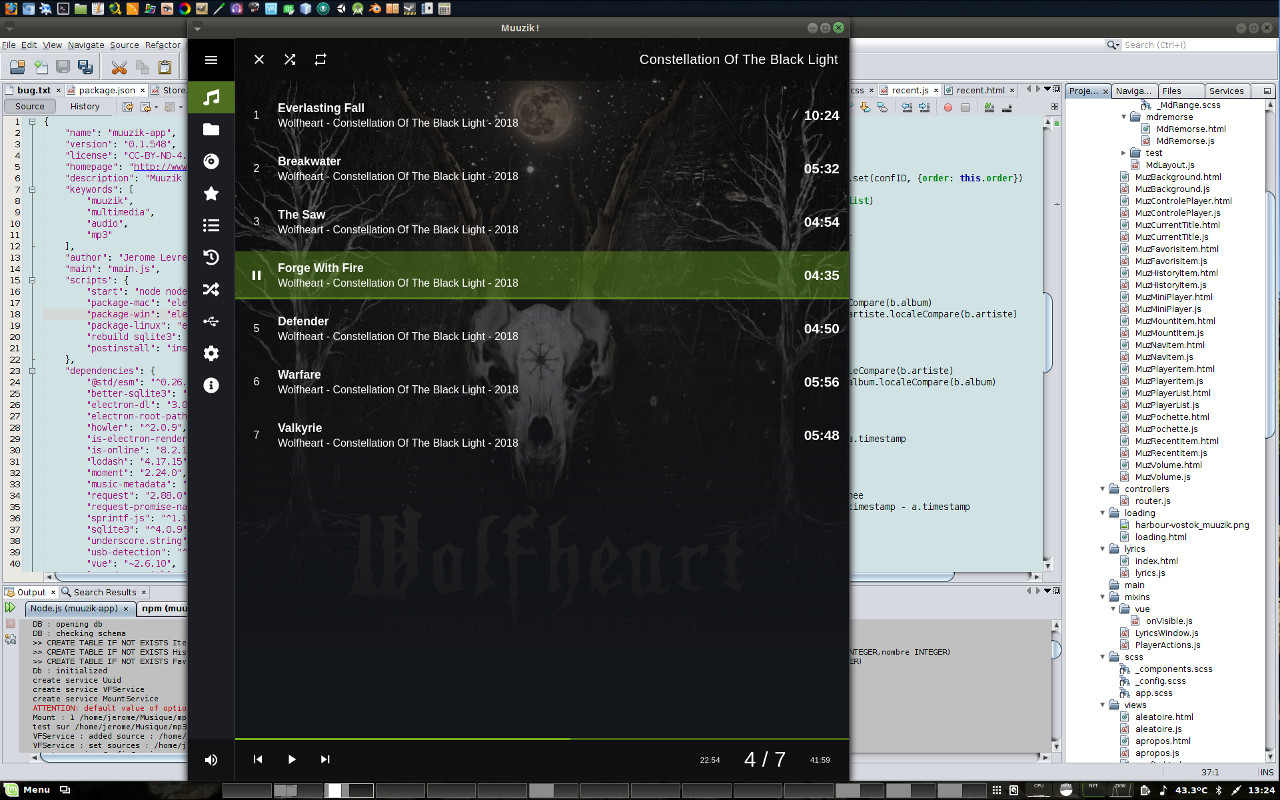Screen dimensions: 1280x800
Task: Click the Source view button
Action: pos(30,106)
